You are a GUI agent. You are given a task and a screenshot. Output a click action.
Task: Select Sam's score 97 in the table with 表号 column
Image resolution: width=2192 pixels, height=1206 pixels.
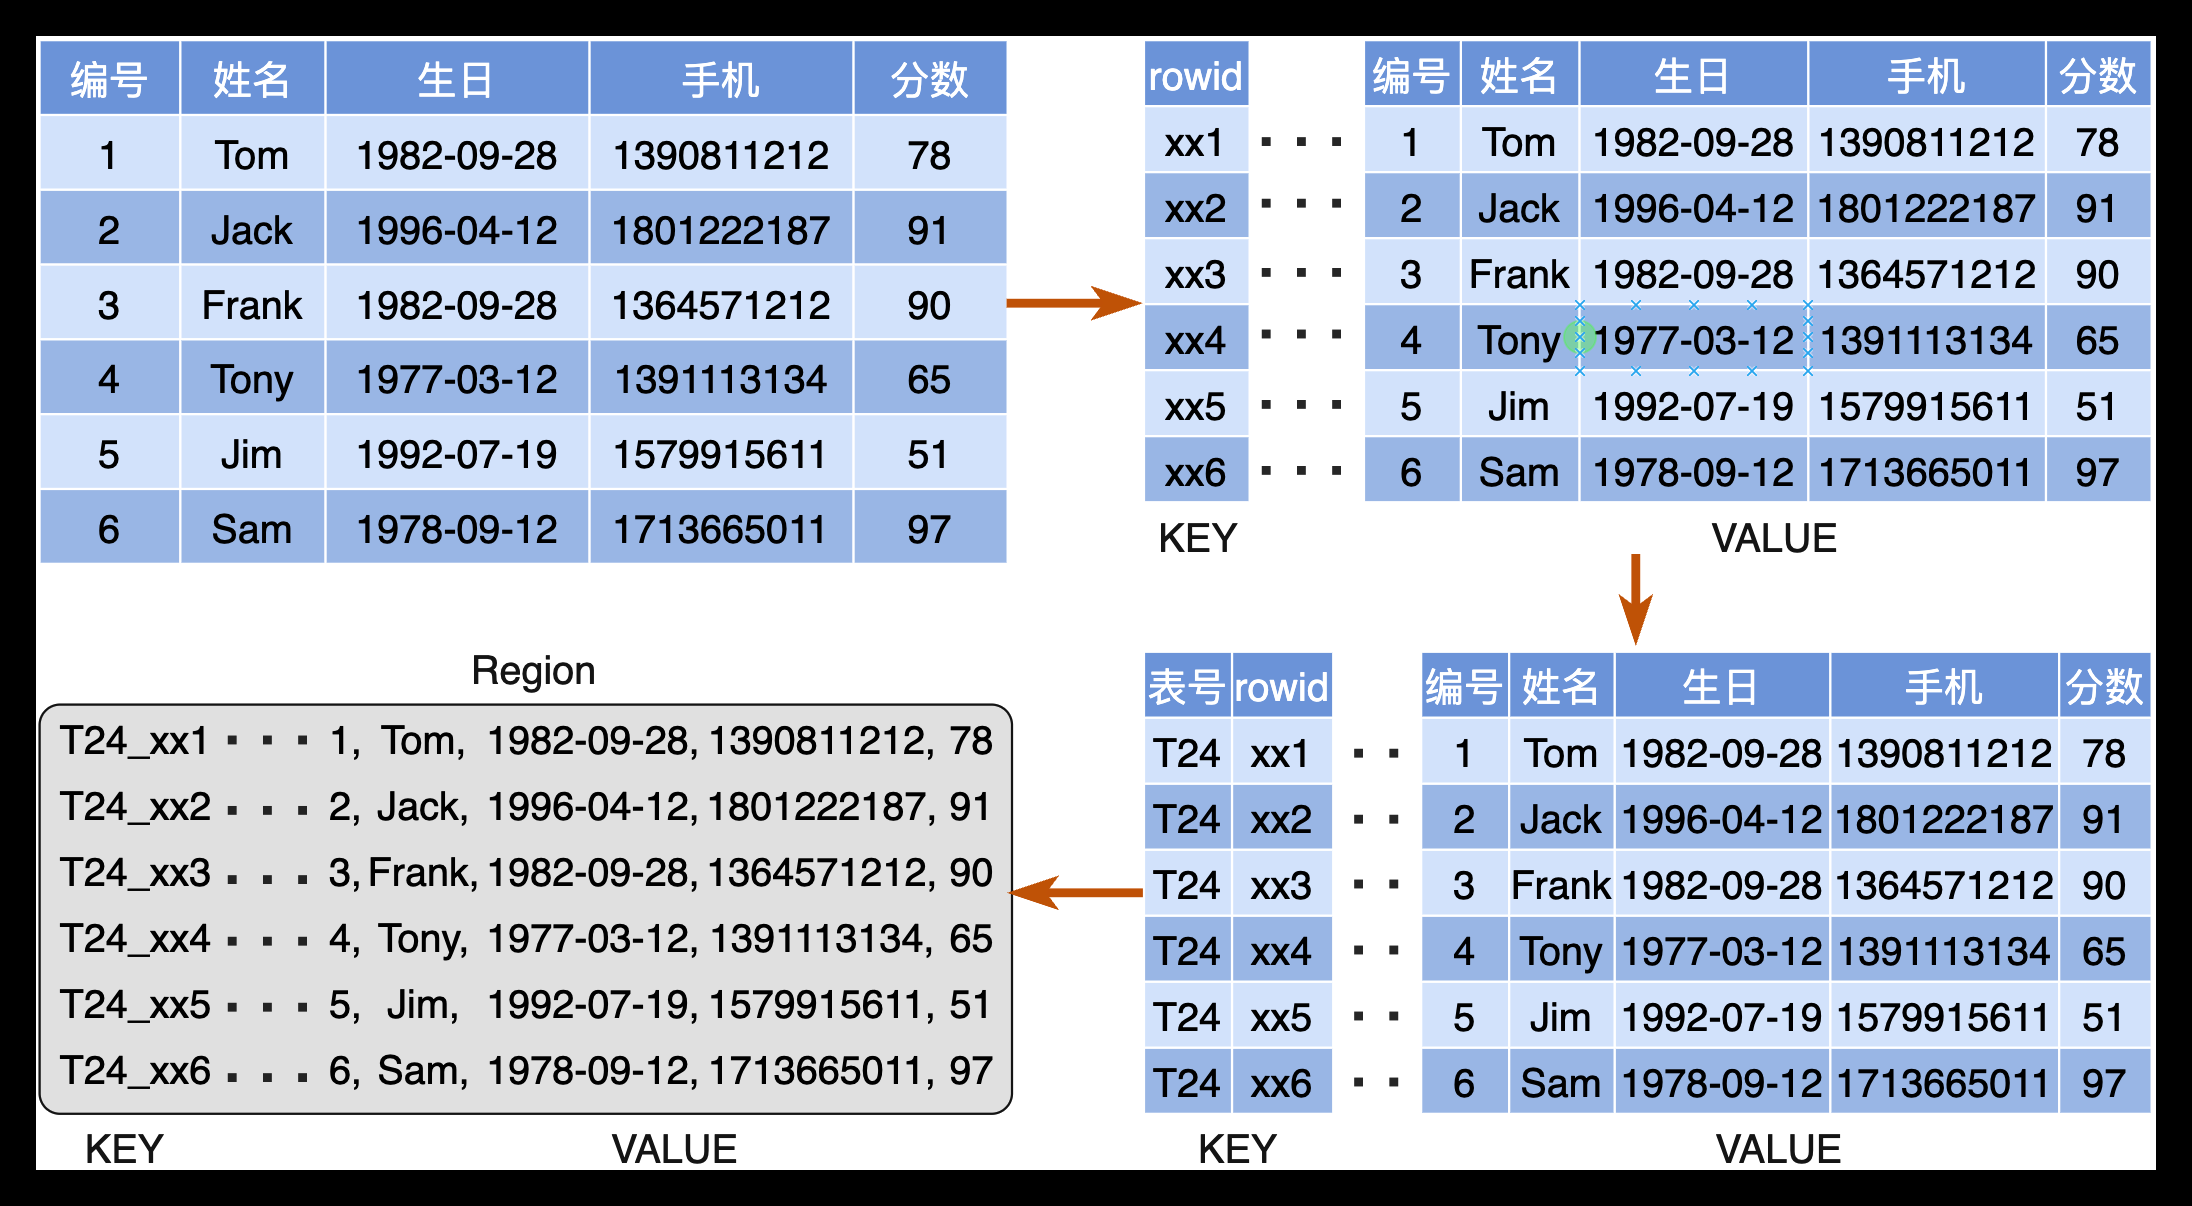[2104, 1083]
